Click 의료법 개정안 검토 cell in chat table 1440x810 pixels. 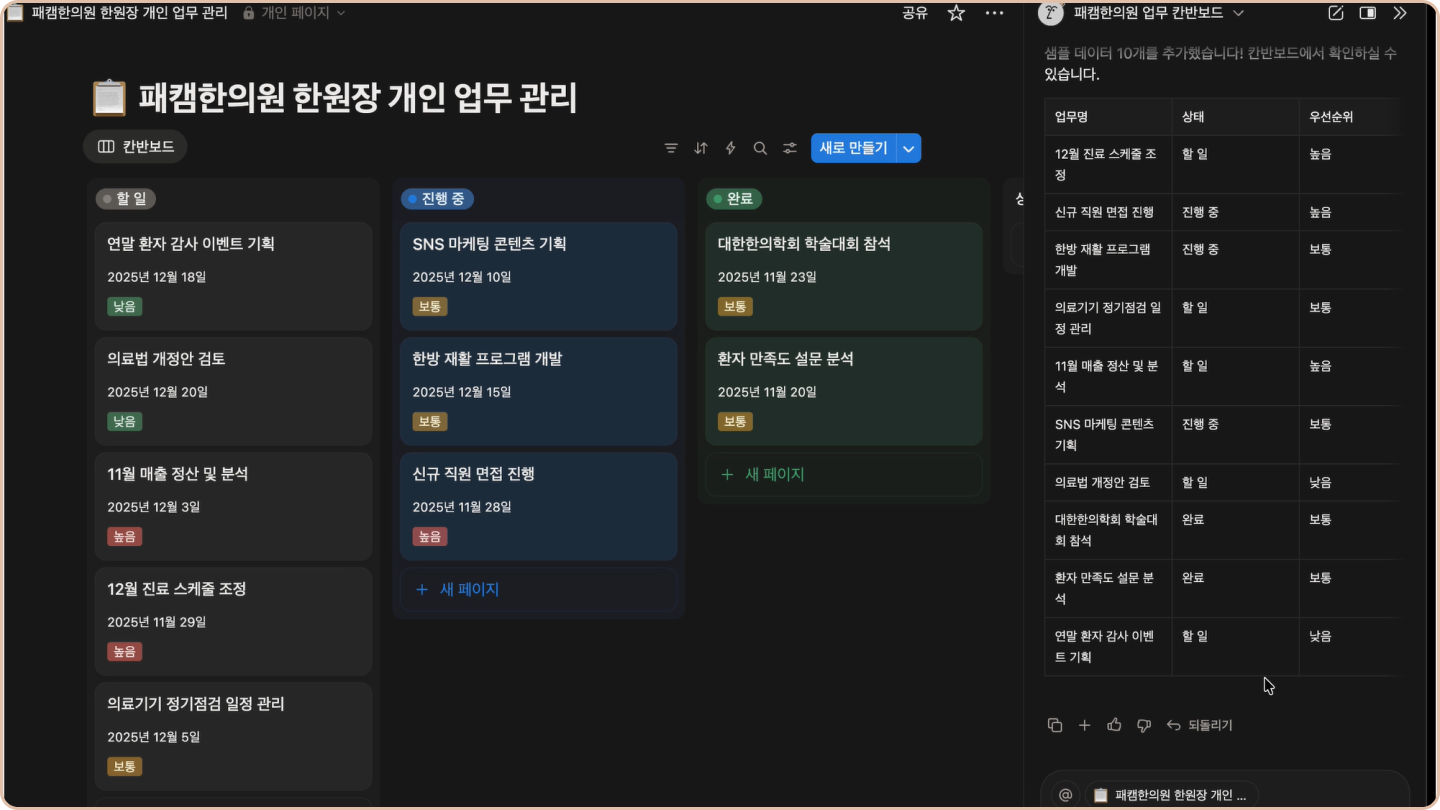tap(1108, 482)
